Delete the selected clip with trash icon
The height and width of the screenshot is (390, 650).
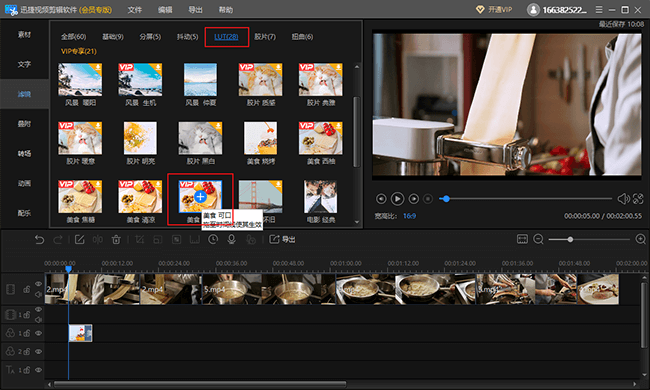[116, 239]
